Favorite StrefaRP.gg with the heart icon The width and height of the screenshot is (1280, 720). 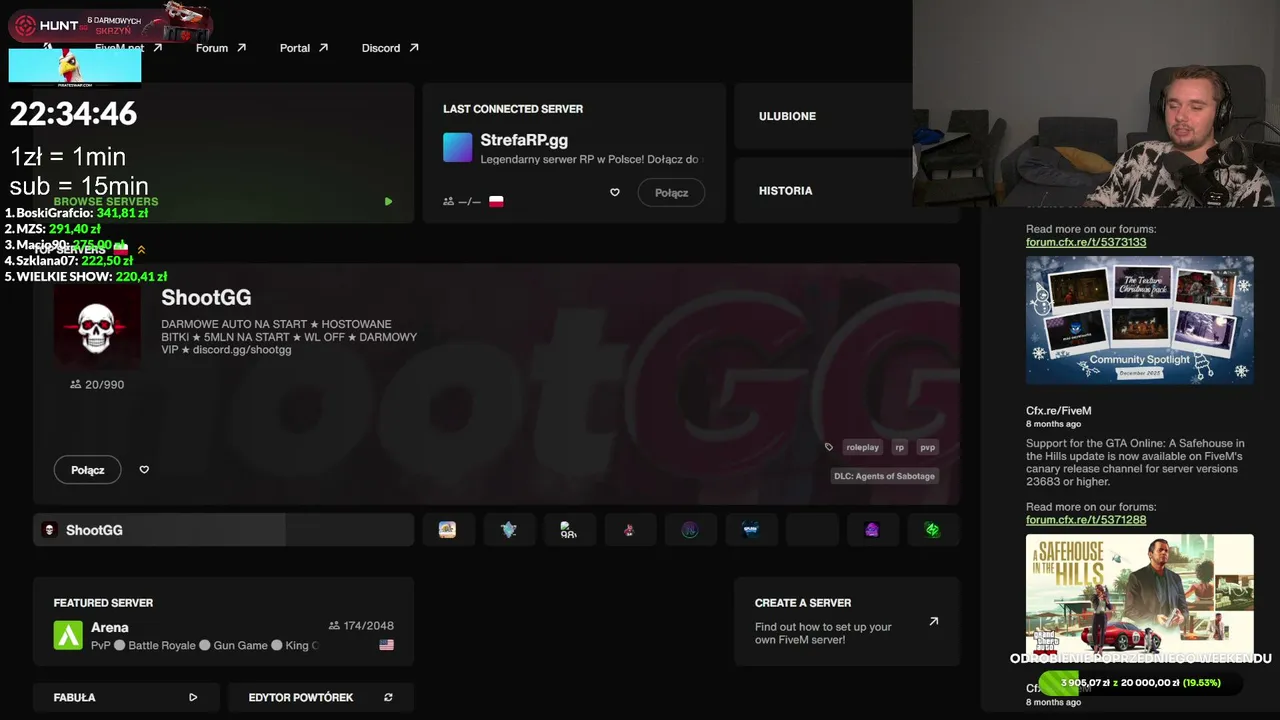pyautogui.click(x=615, y=192)
